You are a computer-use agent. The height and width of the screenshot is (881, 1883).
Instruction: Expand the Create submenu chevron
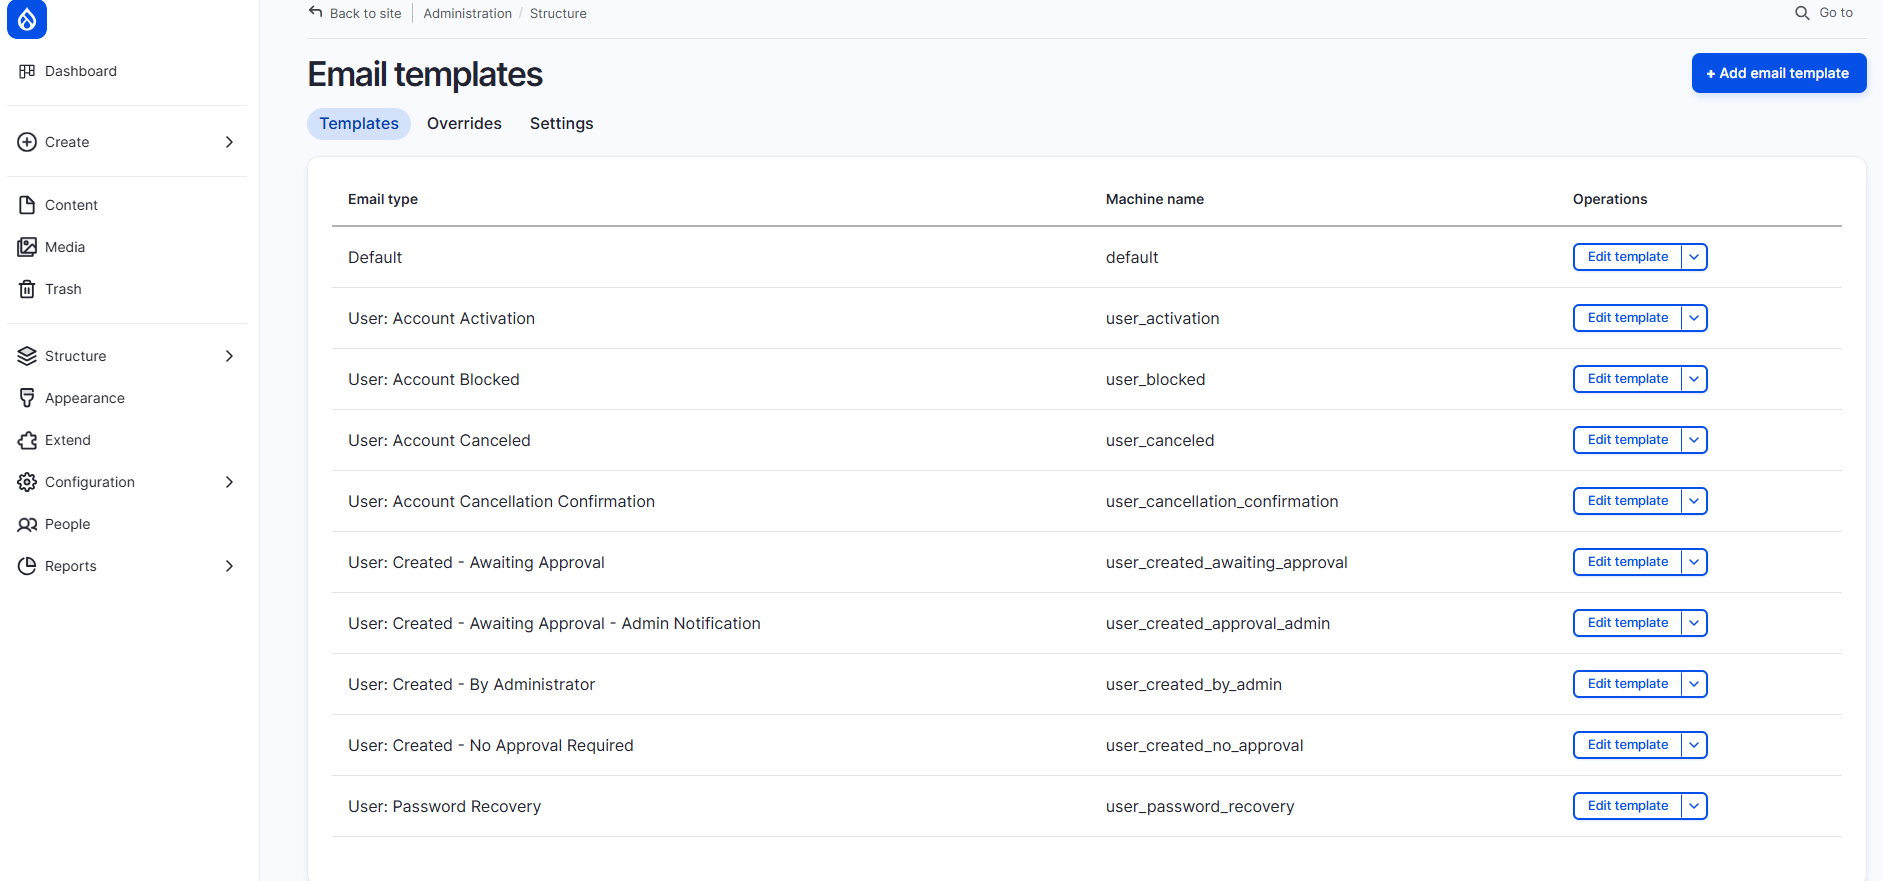pos(229,142)
